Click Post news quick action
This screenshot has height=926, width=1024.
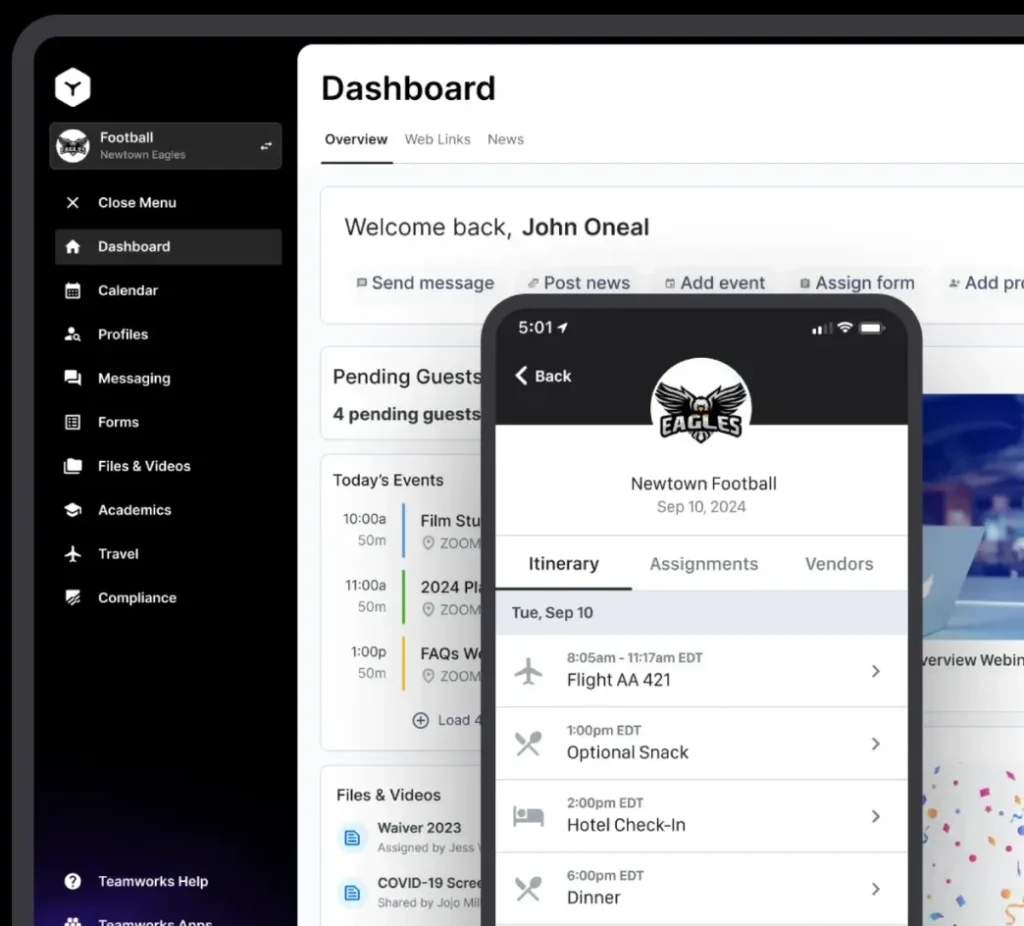pos(579,283)
